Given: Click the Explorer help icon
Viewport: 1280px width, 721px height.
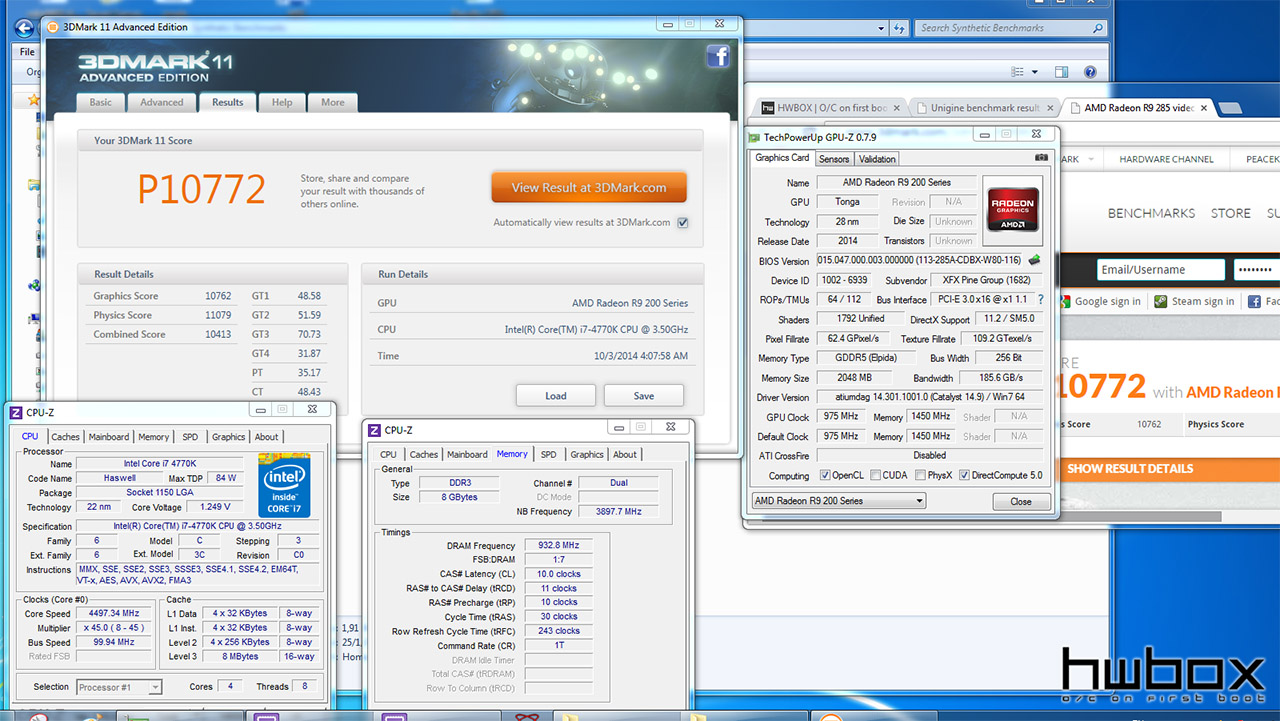Looking at the screenshot, I should tap(1090, 72).
